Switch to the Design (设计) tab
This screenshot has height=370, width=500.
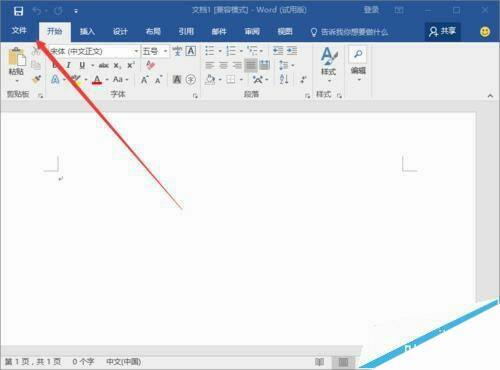click(120, 32)
